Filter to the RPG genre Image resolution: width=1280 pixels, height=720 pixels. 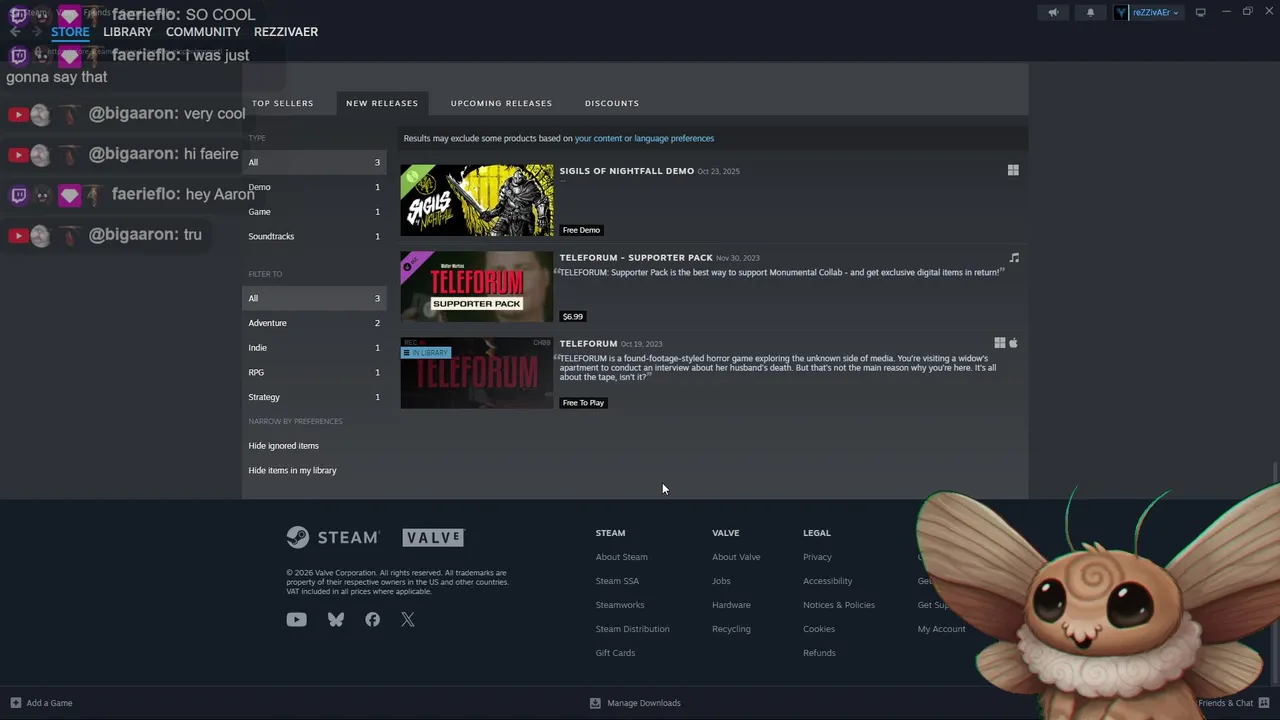coord(314,372)
